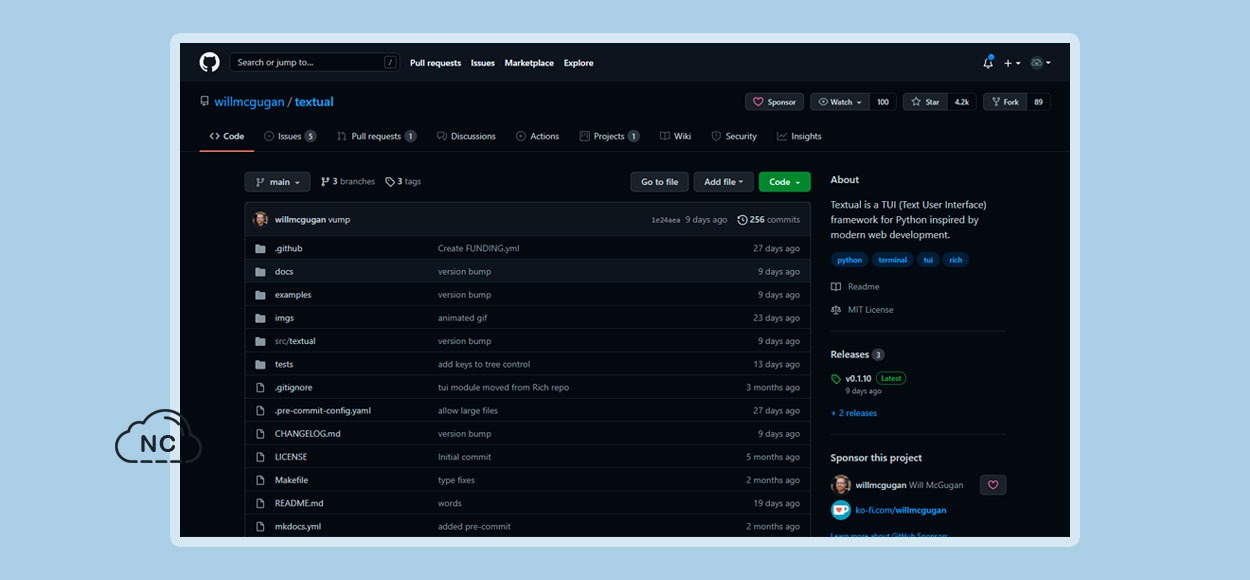Open the green Code dropdown
The width and height of the screenshot is (1250, 580).
[785, 182]
